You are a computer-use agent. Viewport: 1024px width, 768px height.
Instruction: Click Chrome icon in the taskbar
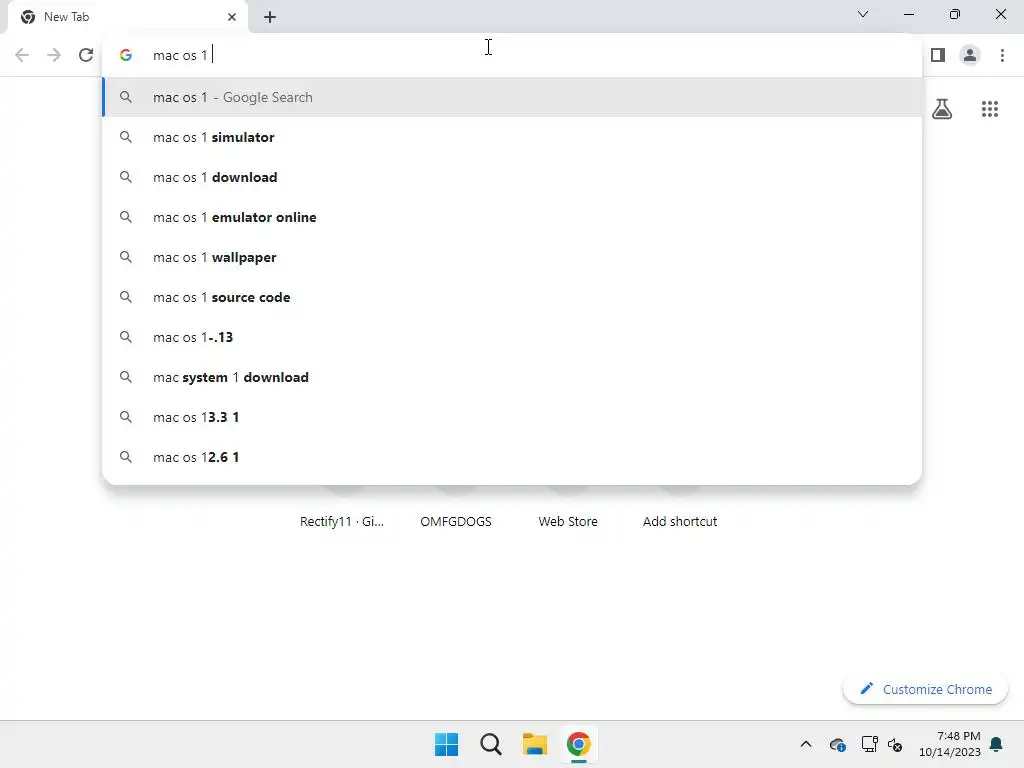pyautogui.click(x=578, y=744)
